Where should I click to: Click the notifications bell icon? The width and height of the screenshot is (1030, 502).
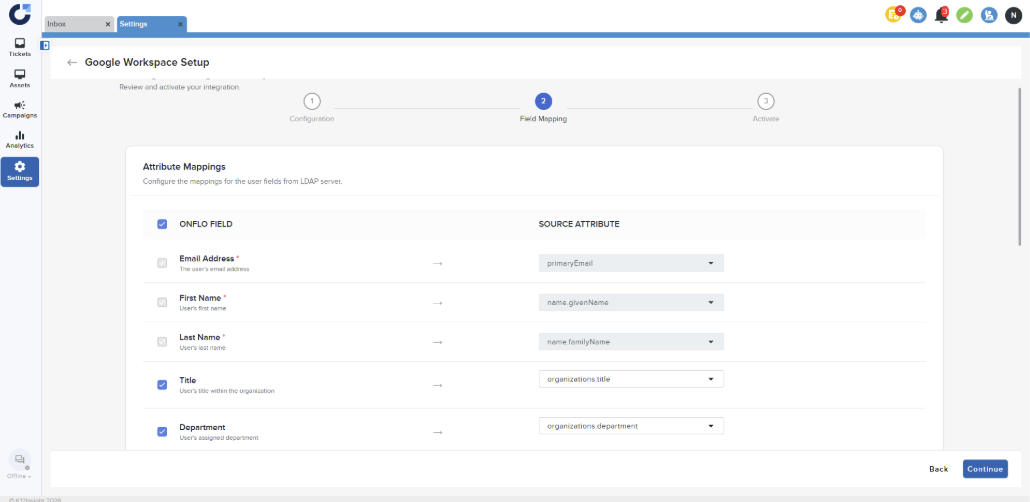pyautogui.click(x=941, y=15)
